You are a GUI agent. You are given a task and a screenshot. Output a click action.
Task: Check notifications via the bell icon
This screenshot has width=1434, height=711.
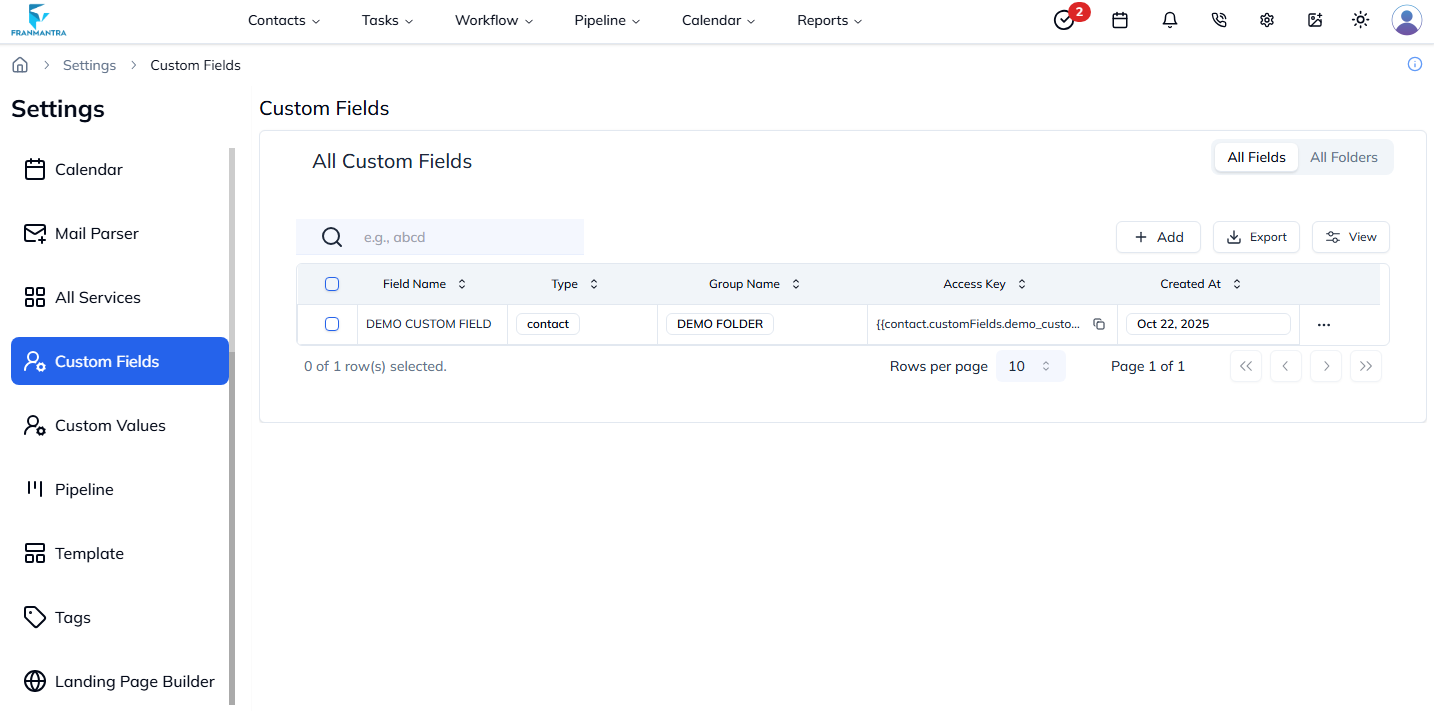[1169, 20]
